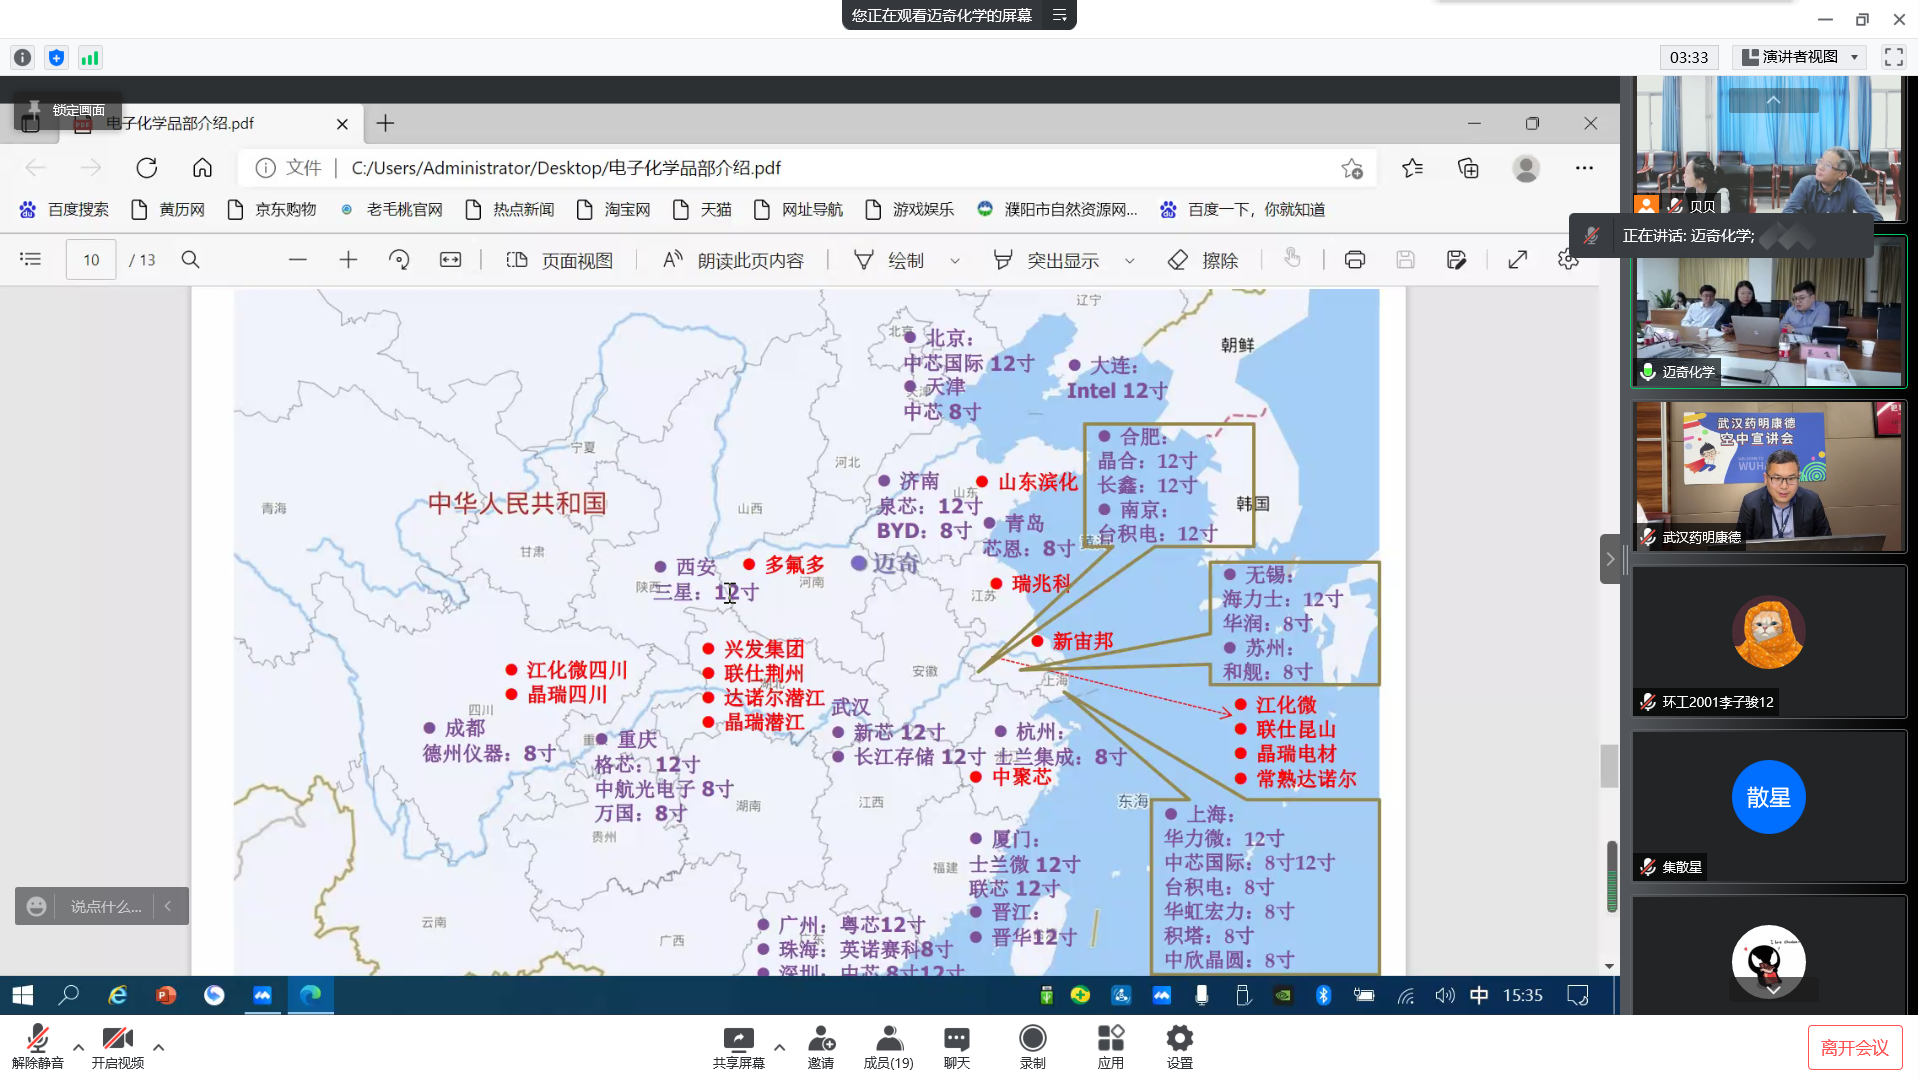Open the Members (19) list
The image size is (1919, 1080).
888,1046
